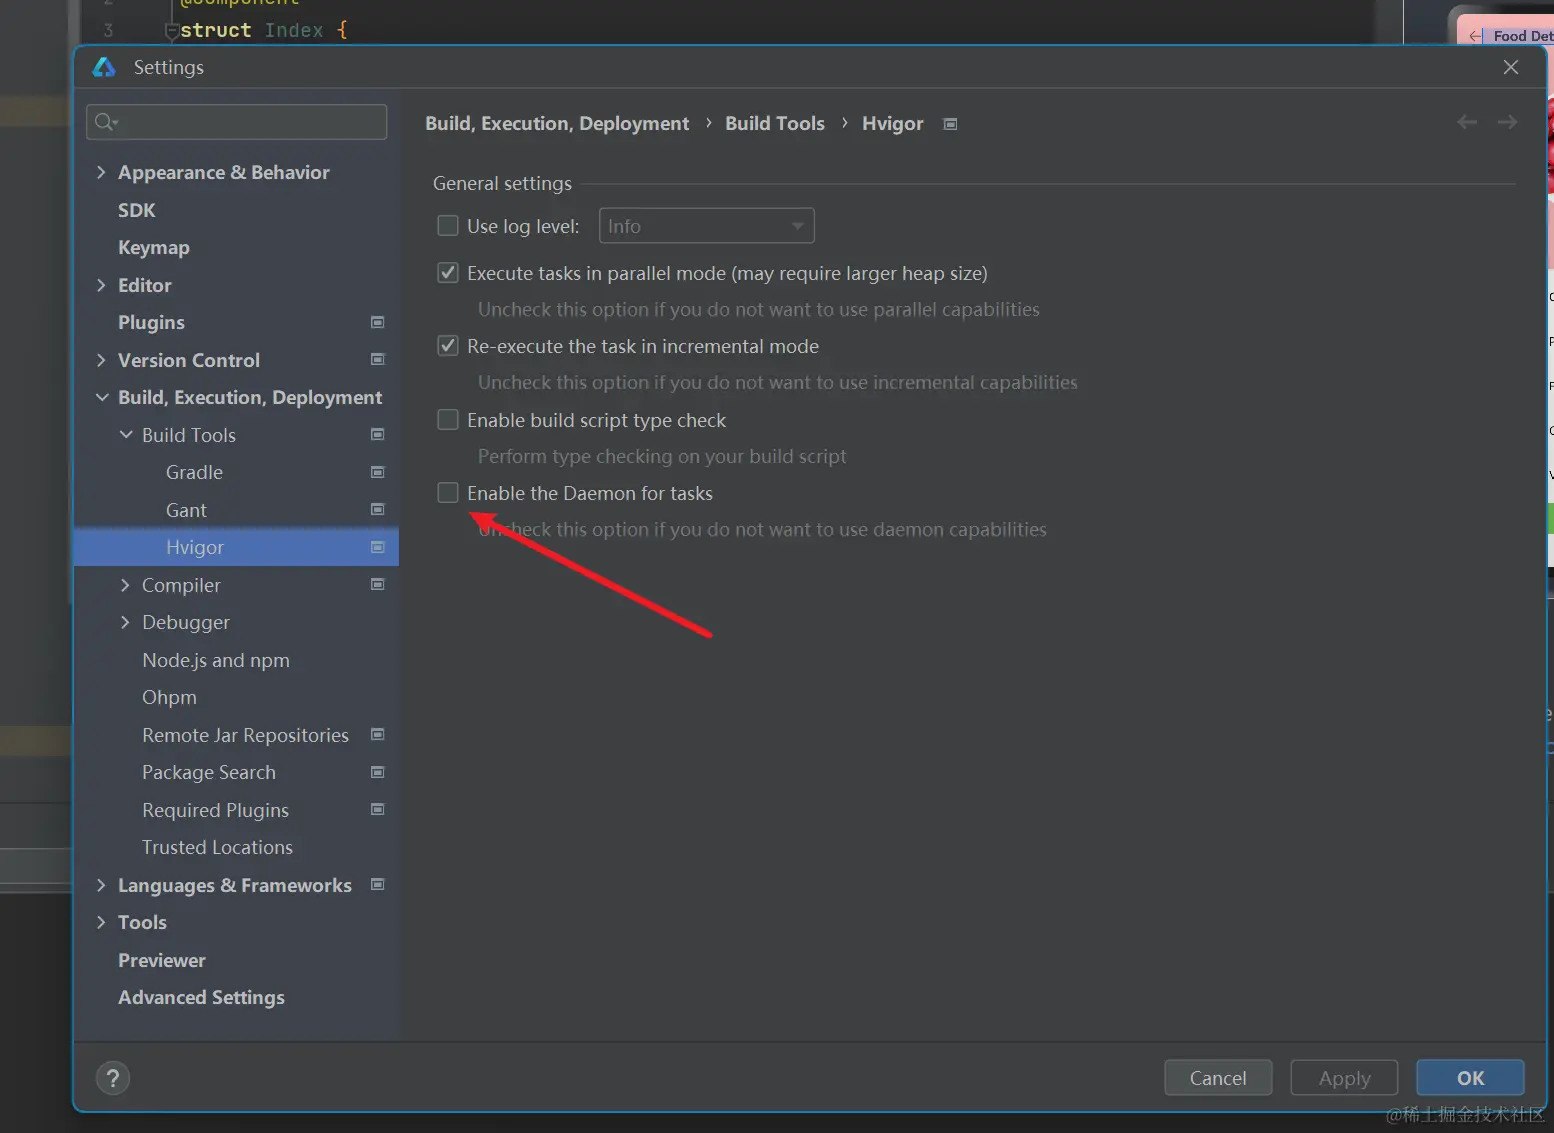
Task: Open Package Search settings
Action: (x=209, y=772)
